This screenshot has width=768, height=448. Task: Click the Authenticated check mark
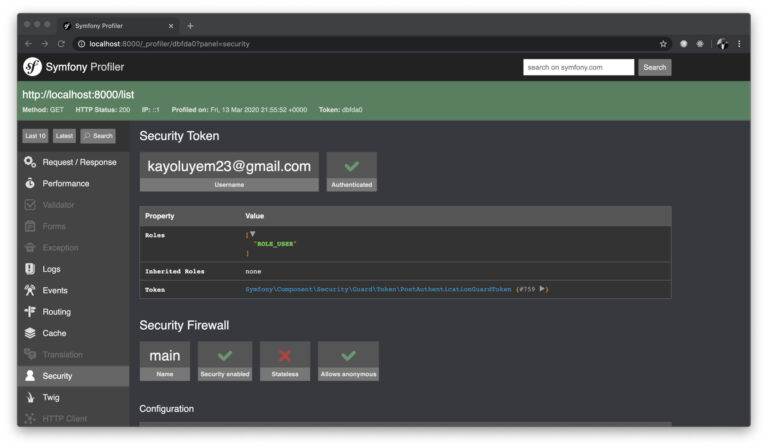[x=352, y=166]
